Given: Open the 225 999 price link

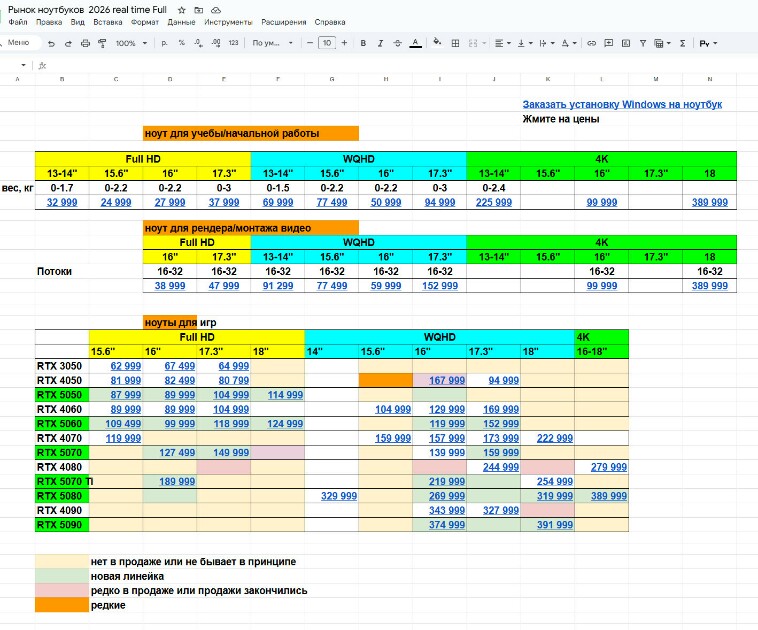Looking at the screenshot, I should pos(494,203).
